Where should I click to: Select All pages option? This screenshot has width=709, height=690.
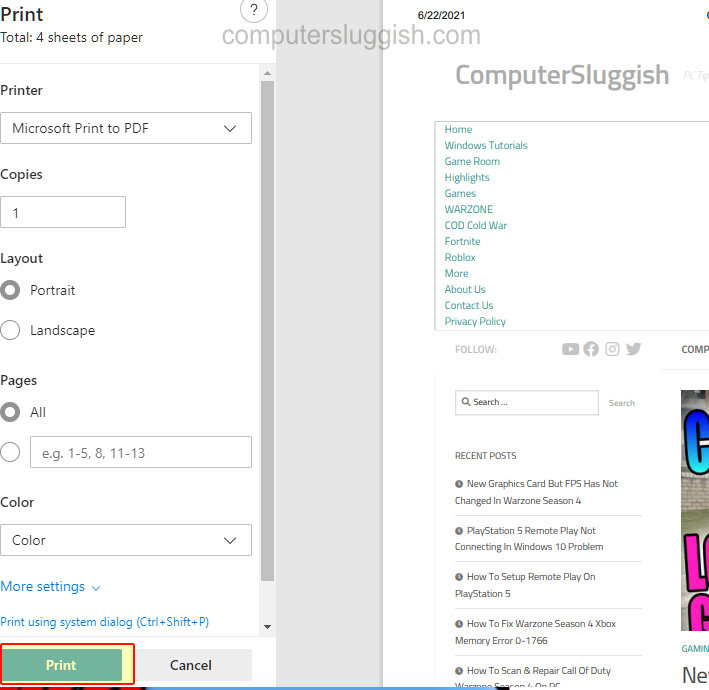10,412
